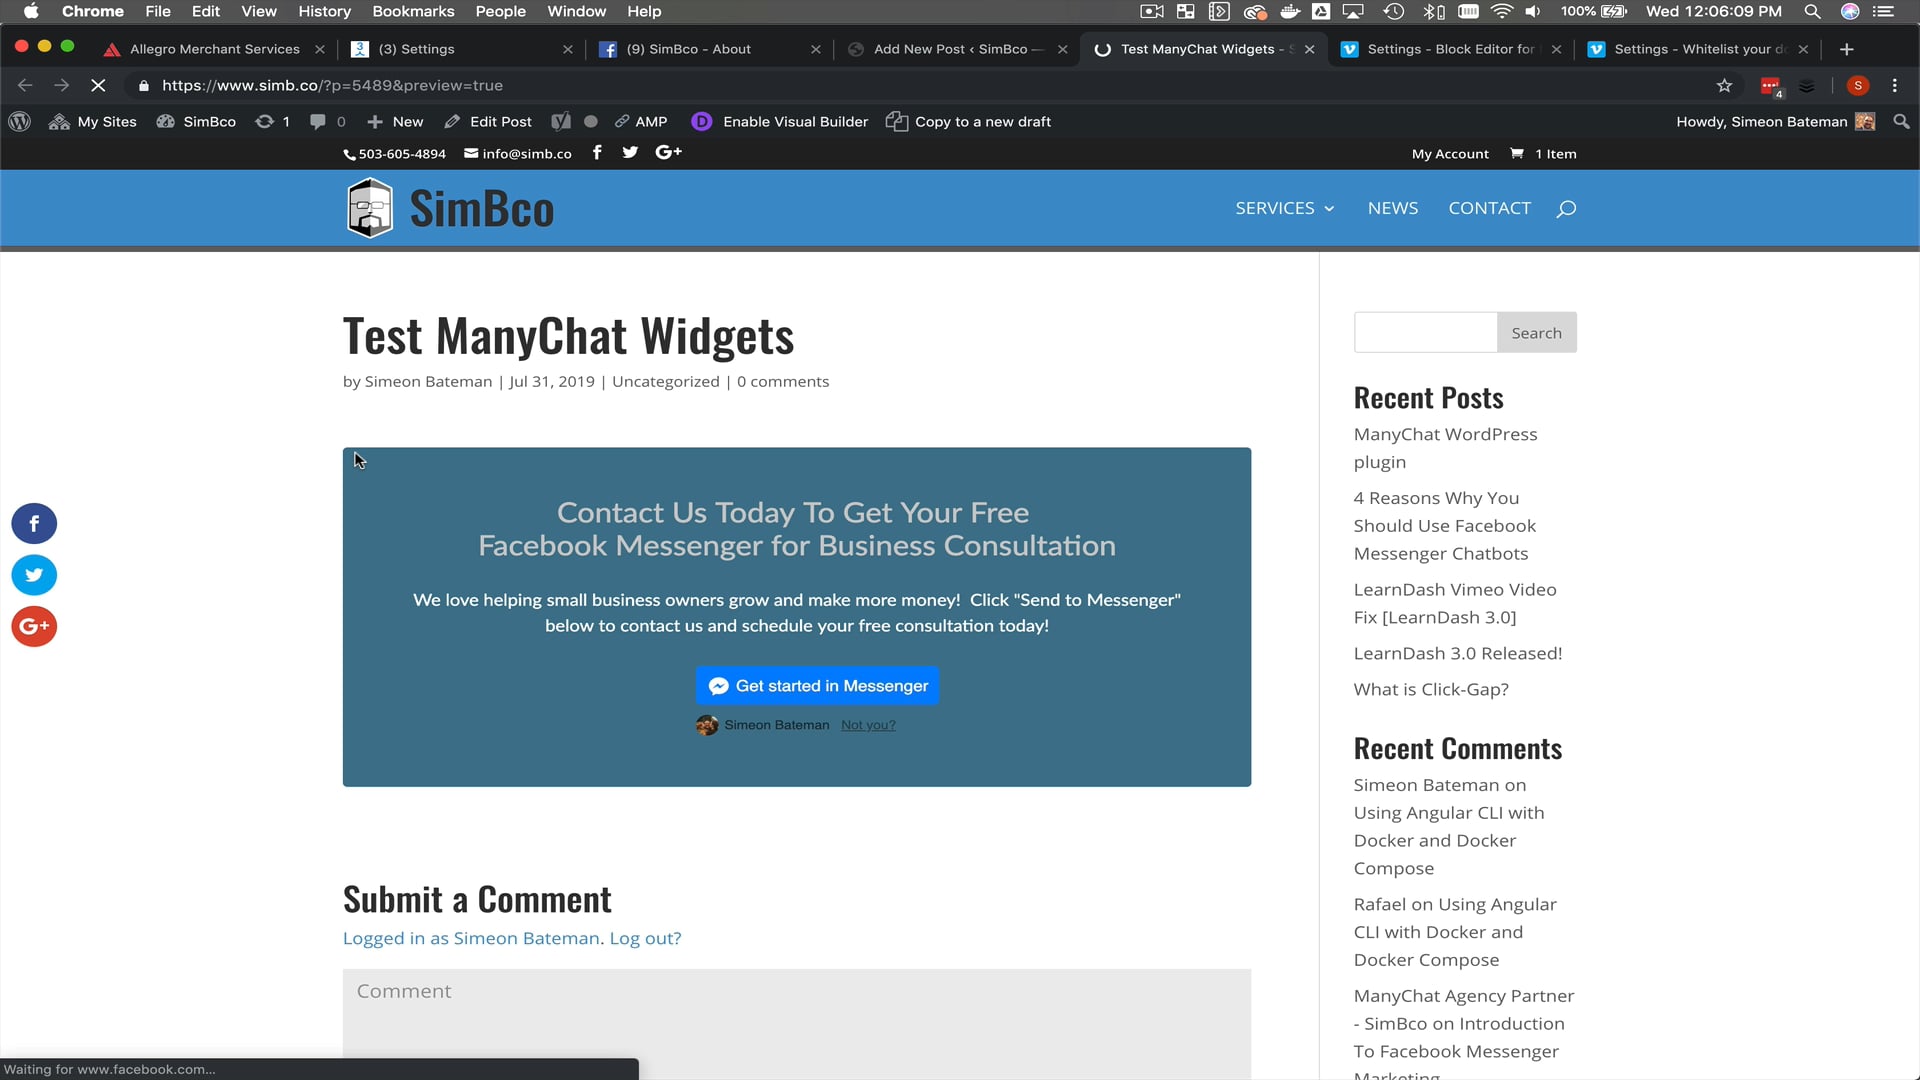Open site search via magnifier icon in navigation
The width and height of the screenshot is (1920, 1080).
(1565, 209)
